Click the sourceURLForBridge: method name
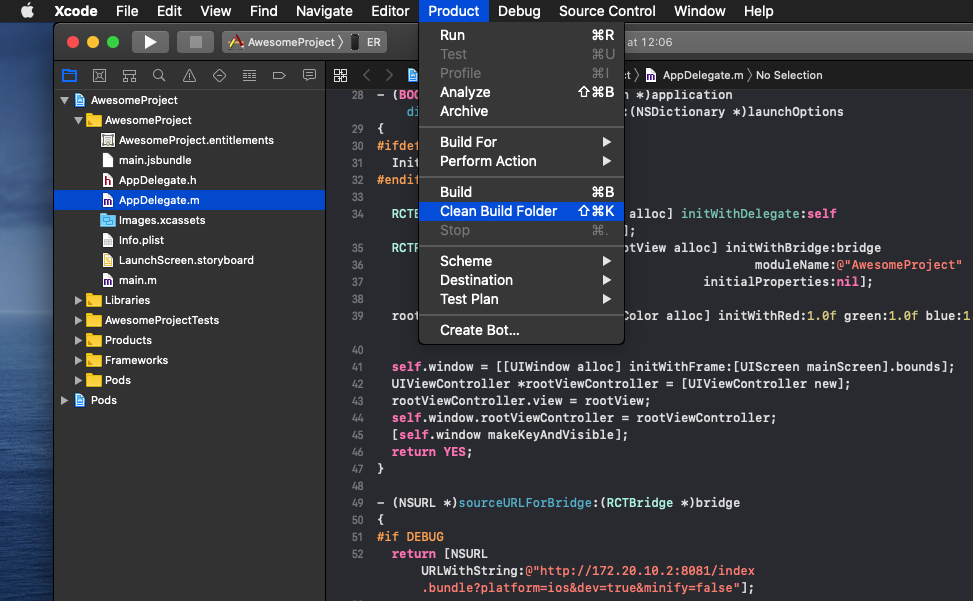 [x=525, y=502]
